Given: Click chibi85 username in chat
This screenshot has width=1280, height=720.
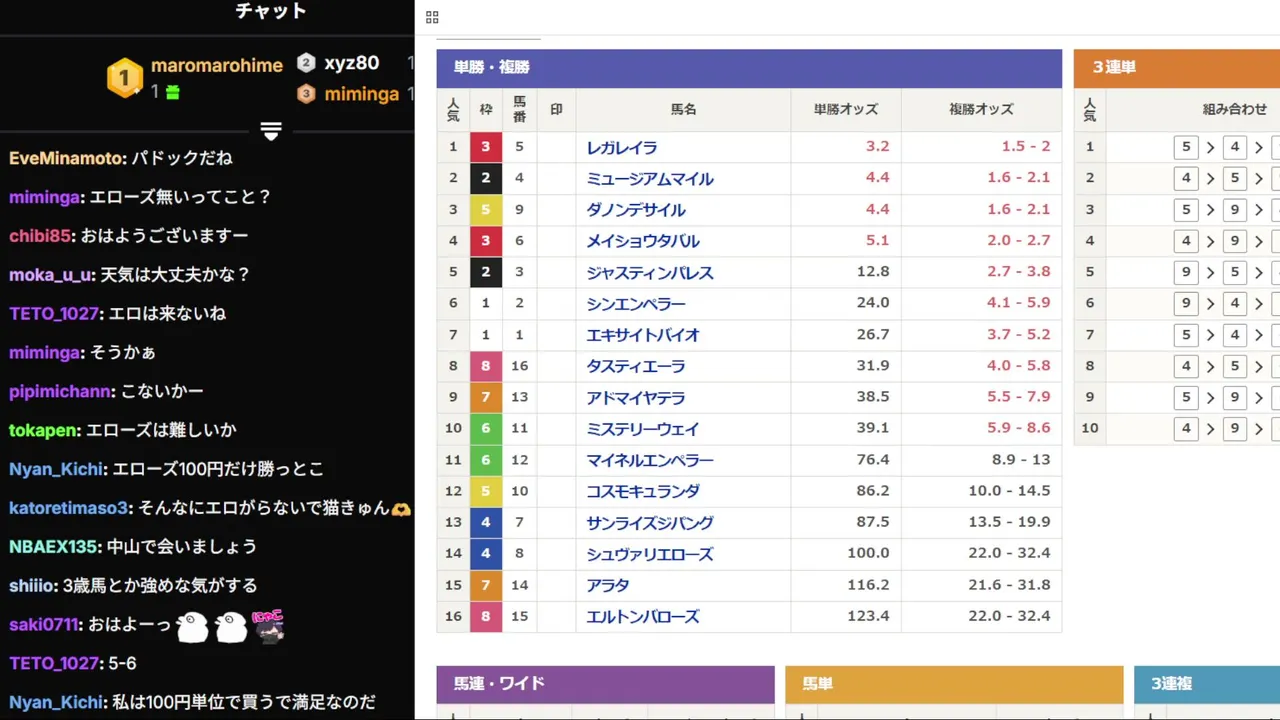Looking at the screenshot, I should tap(39, 236).
